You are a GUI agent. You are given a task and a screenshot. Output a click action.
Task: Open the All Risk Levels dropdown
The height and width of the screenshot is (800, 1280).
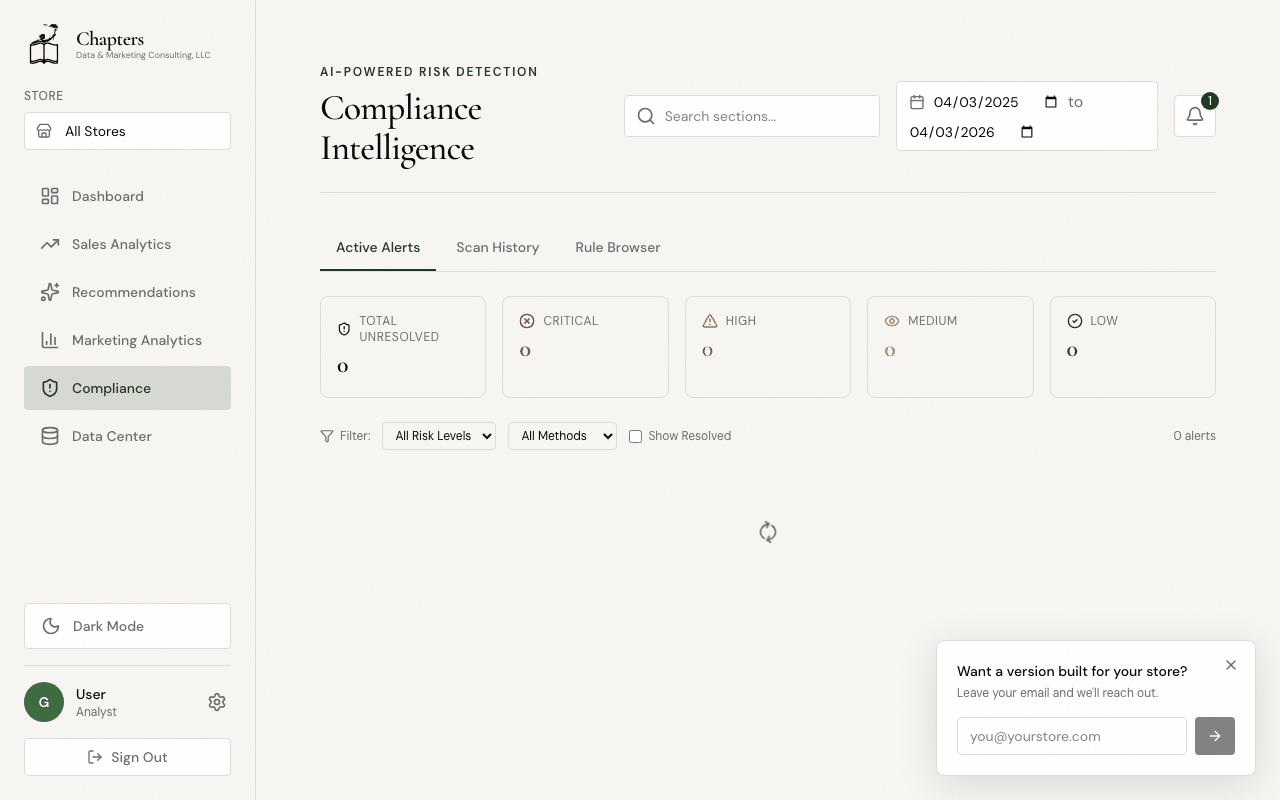click(x=438, y=436)
